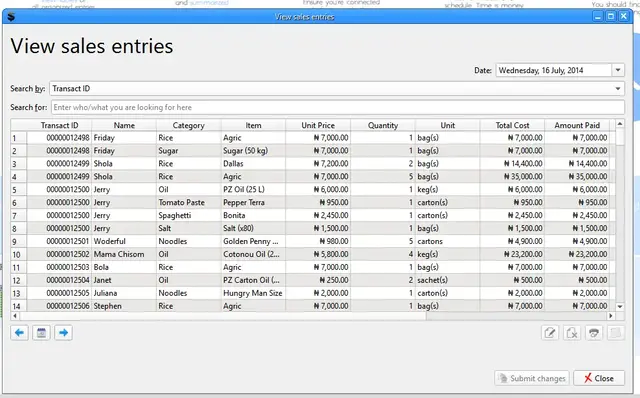Click the 'Tomato Paste' category cell
640x398 pixels.
(x=189, y=202)
